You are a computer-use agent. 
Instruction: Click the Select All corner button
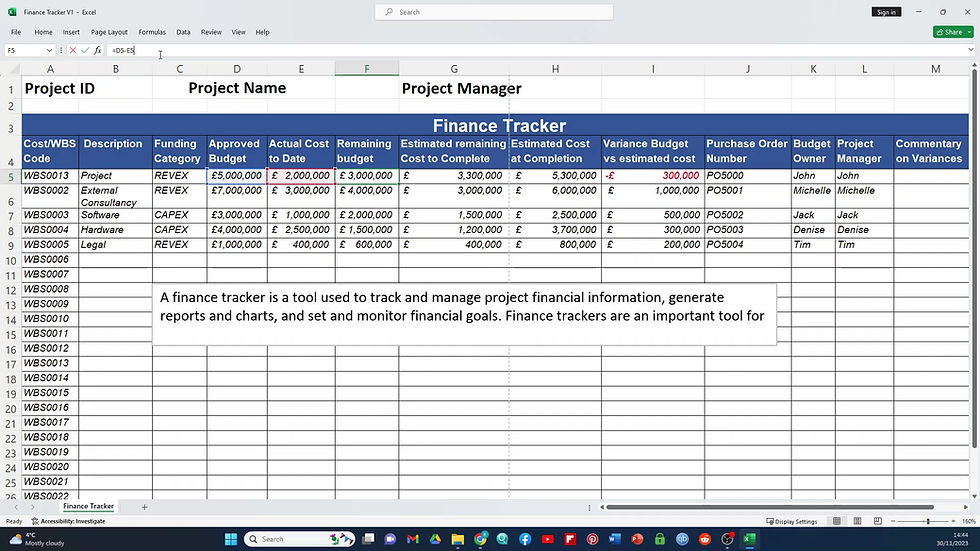coord(11,69)
